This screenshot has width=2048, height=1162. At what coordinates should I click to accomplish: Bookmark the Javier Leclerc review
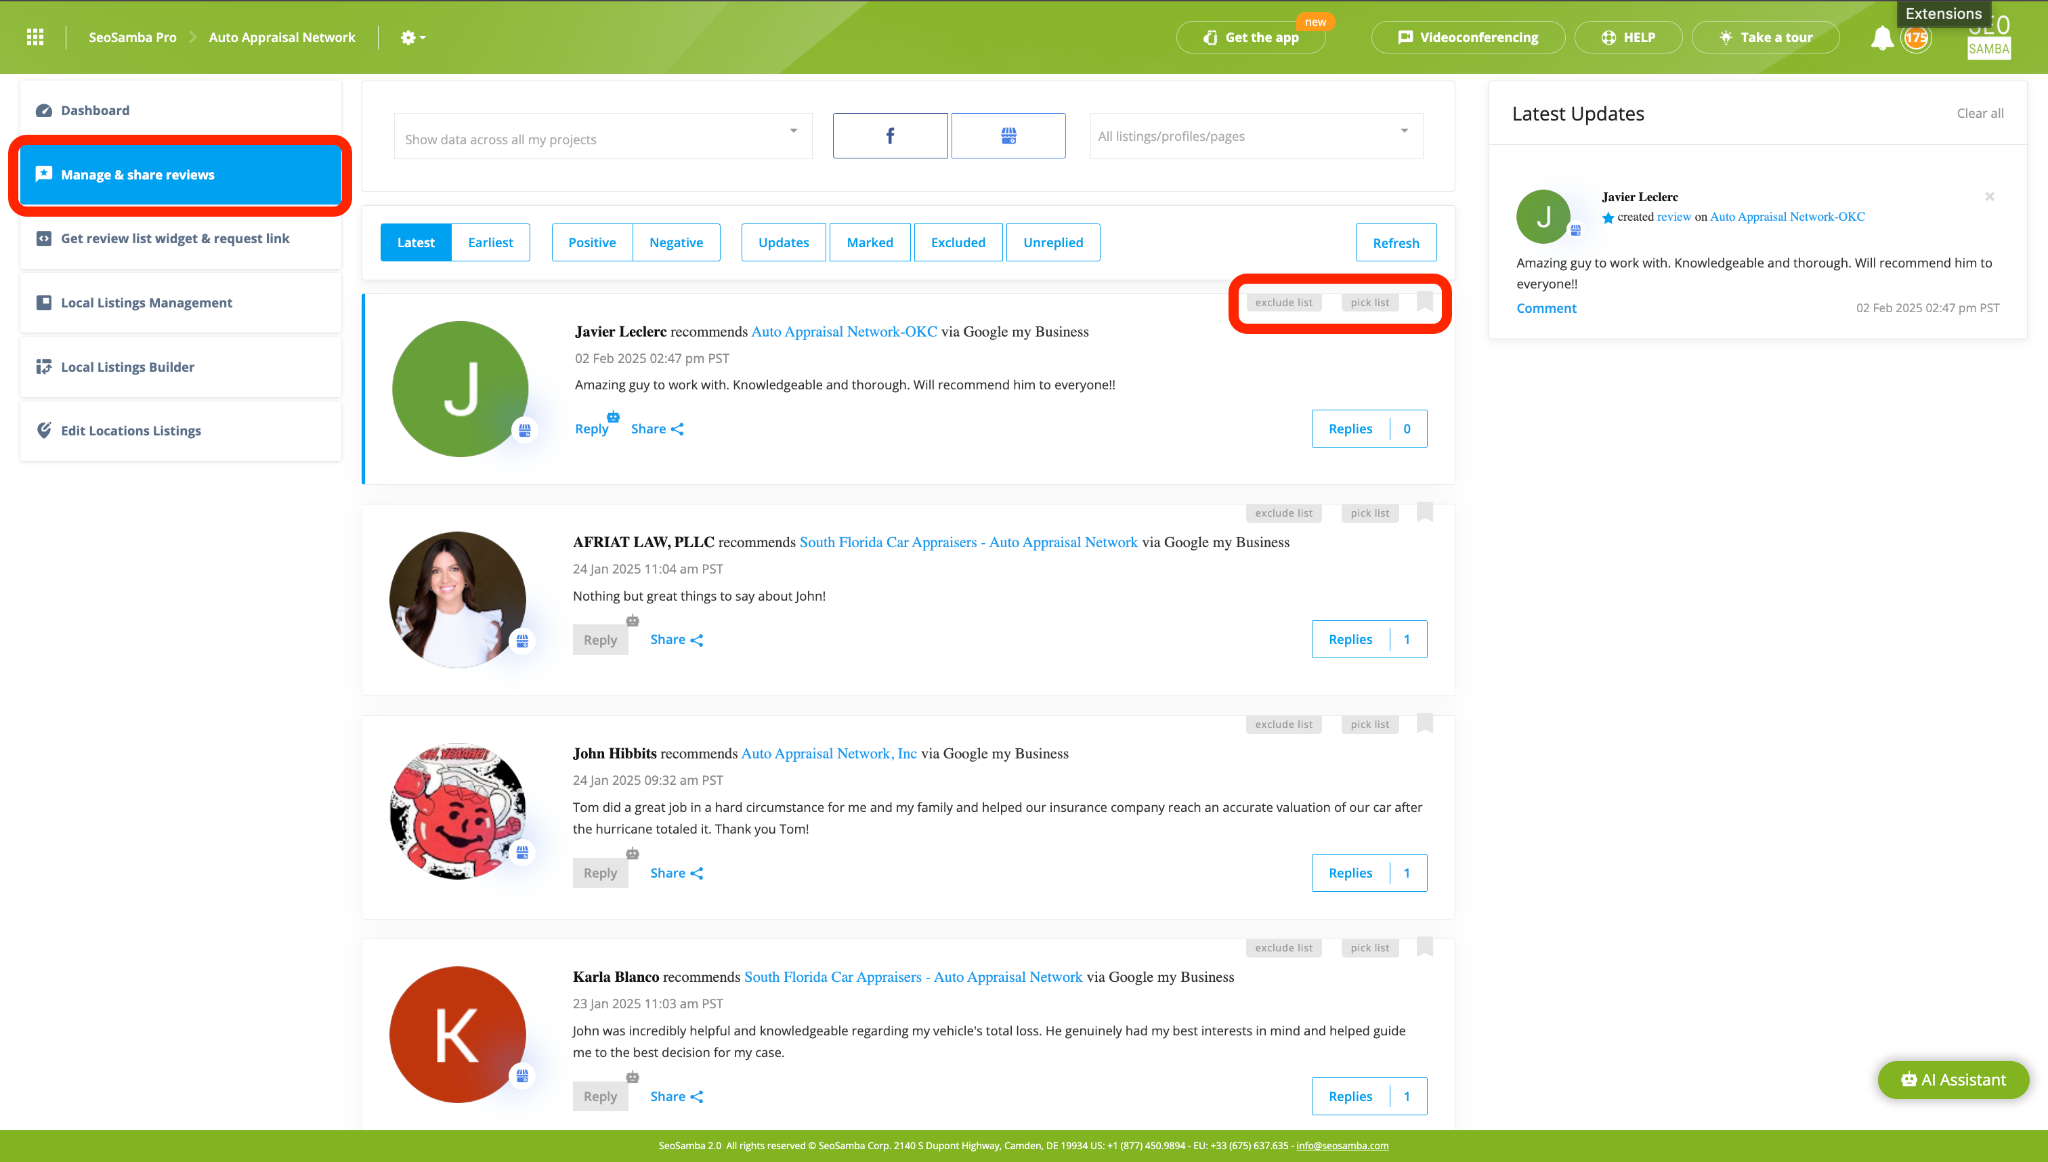click(1425, 301)
